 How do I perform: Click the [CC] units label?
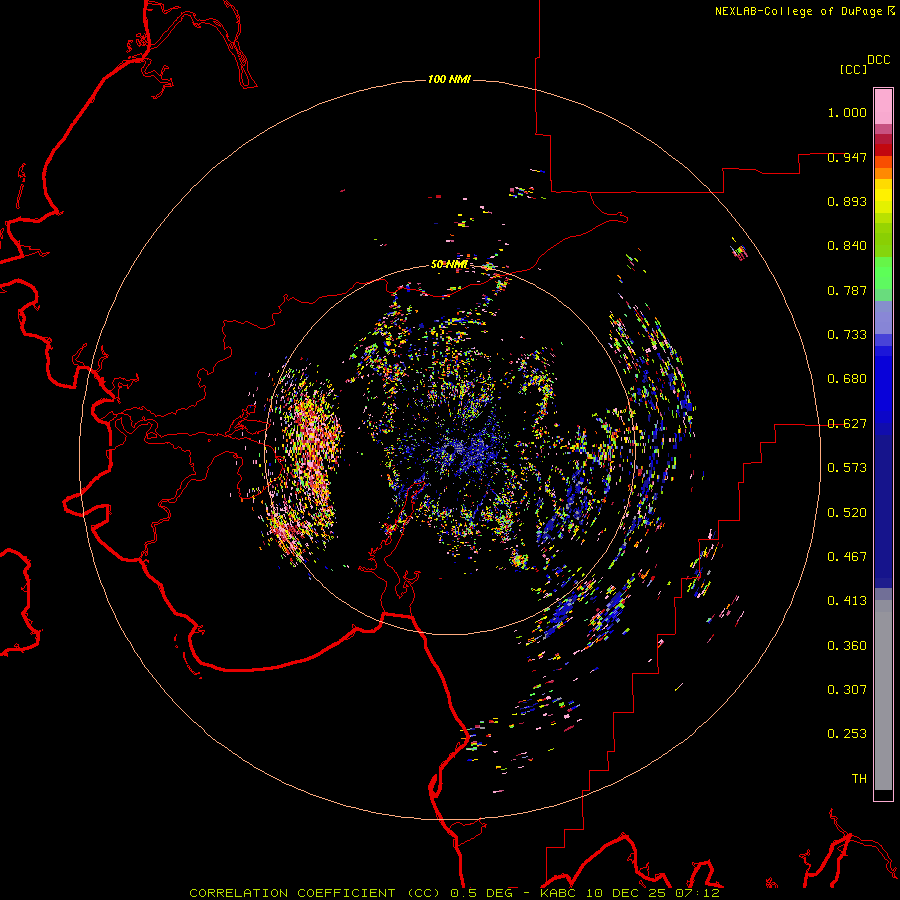coord(854,69)
